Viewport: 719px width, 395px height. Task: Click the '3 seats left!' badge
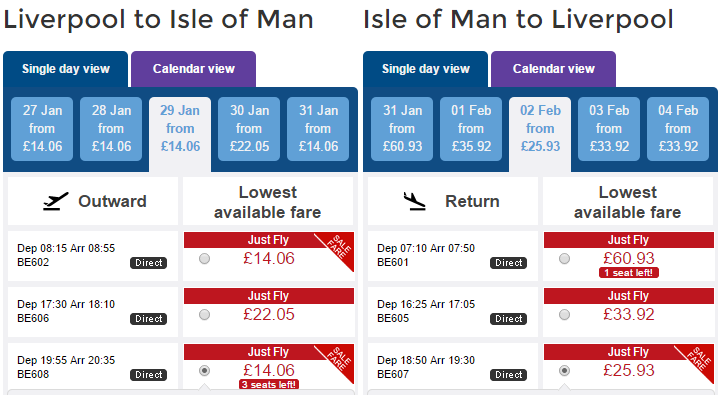[269, 384]
